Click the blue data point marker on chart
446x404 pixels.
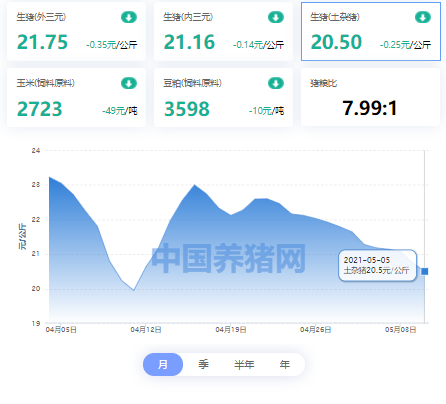[425, 272]
